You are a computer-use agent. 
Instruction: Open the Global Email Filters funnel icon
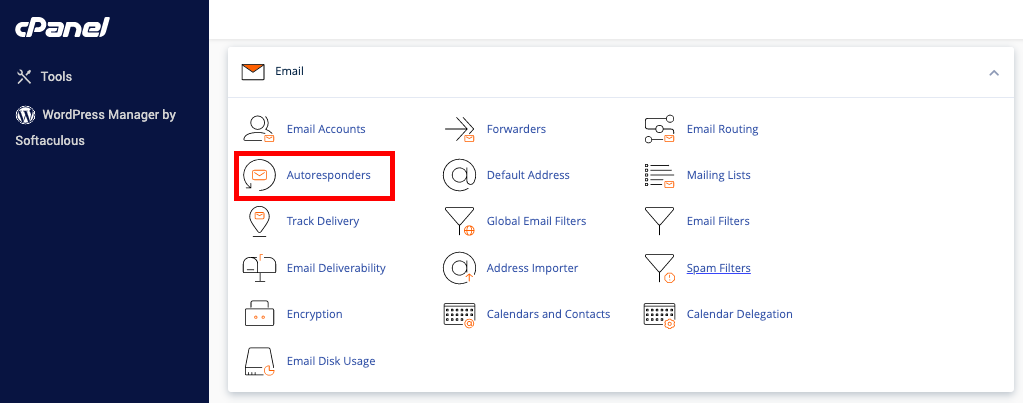459,221
